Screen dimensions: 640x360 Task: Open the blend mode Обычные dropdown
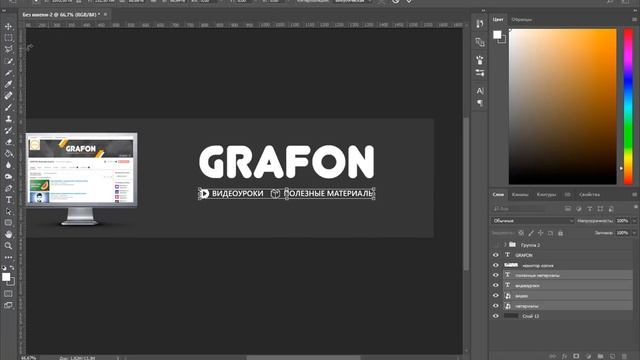(x=532, y=221)
